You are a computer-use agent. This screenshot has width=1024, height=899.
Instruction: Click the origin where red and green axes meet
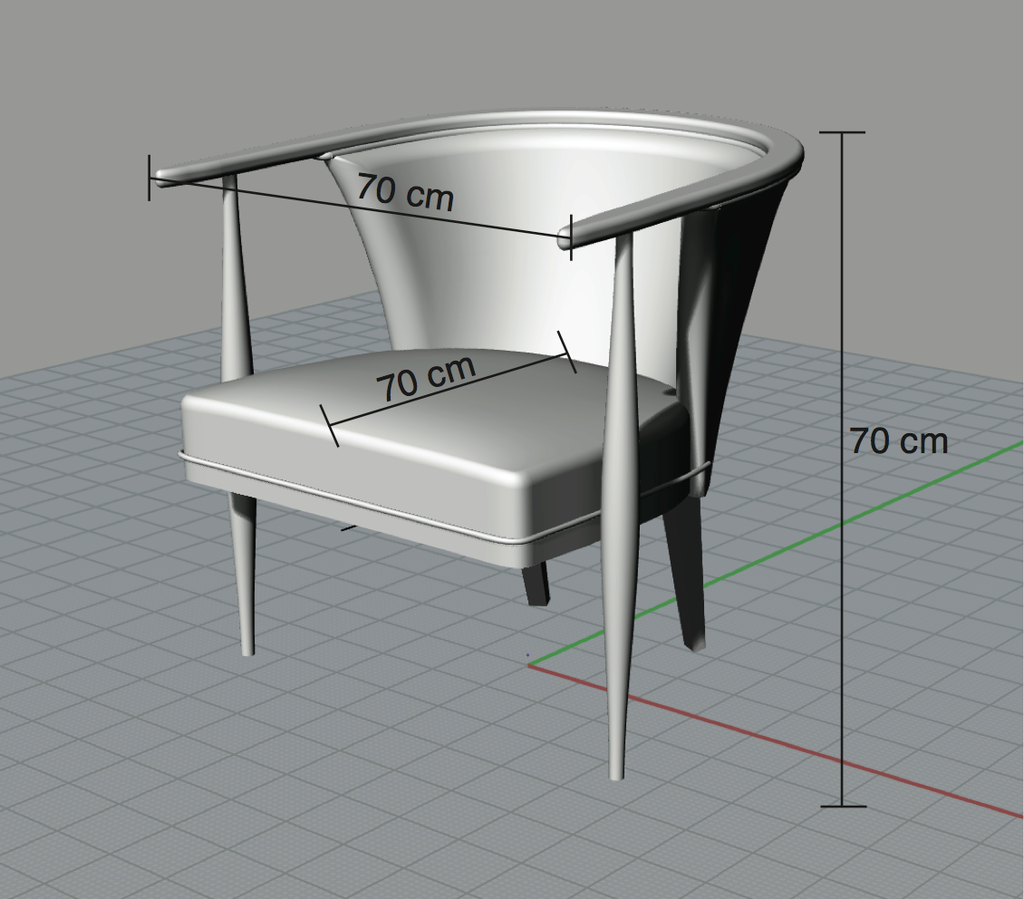tap(530, 664)
